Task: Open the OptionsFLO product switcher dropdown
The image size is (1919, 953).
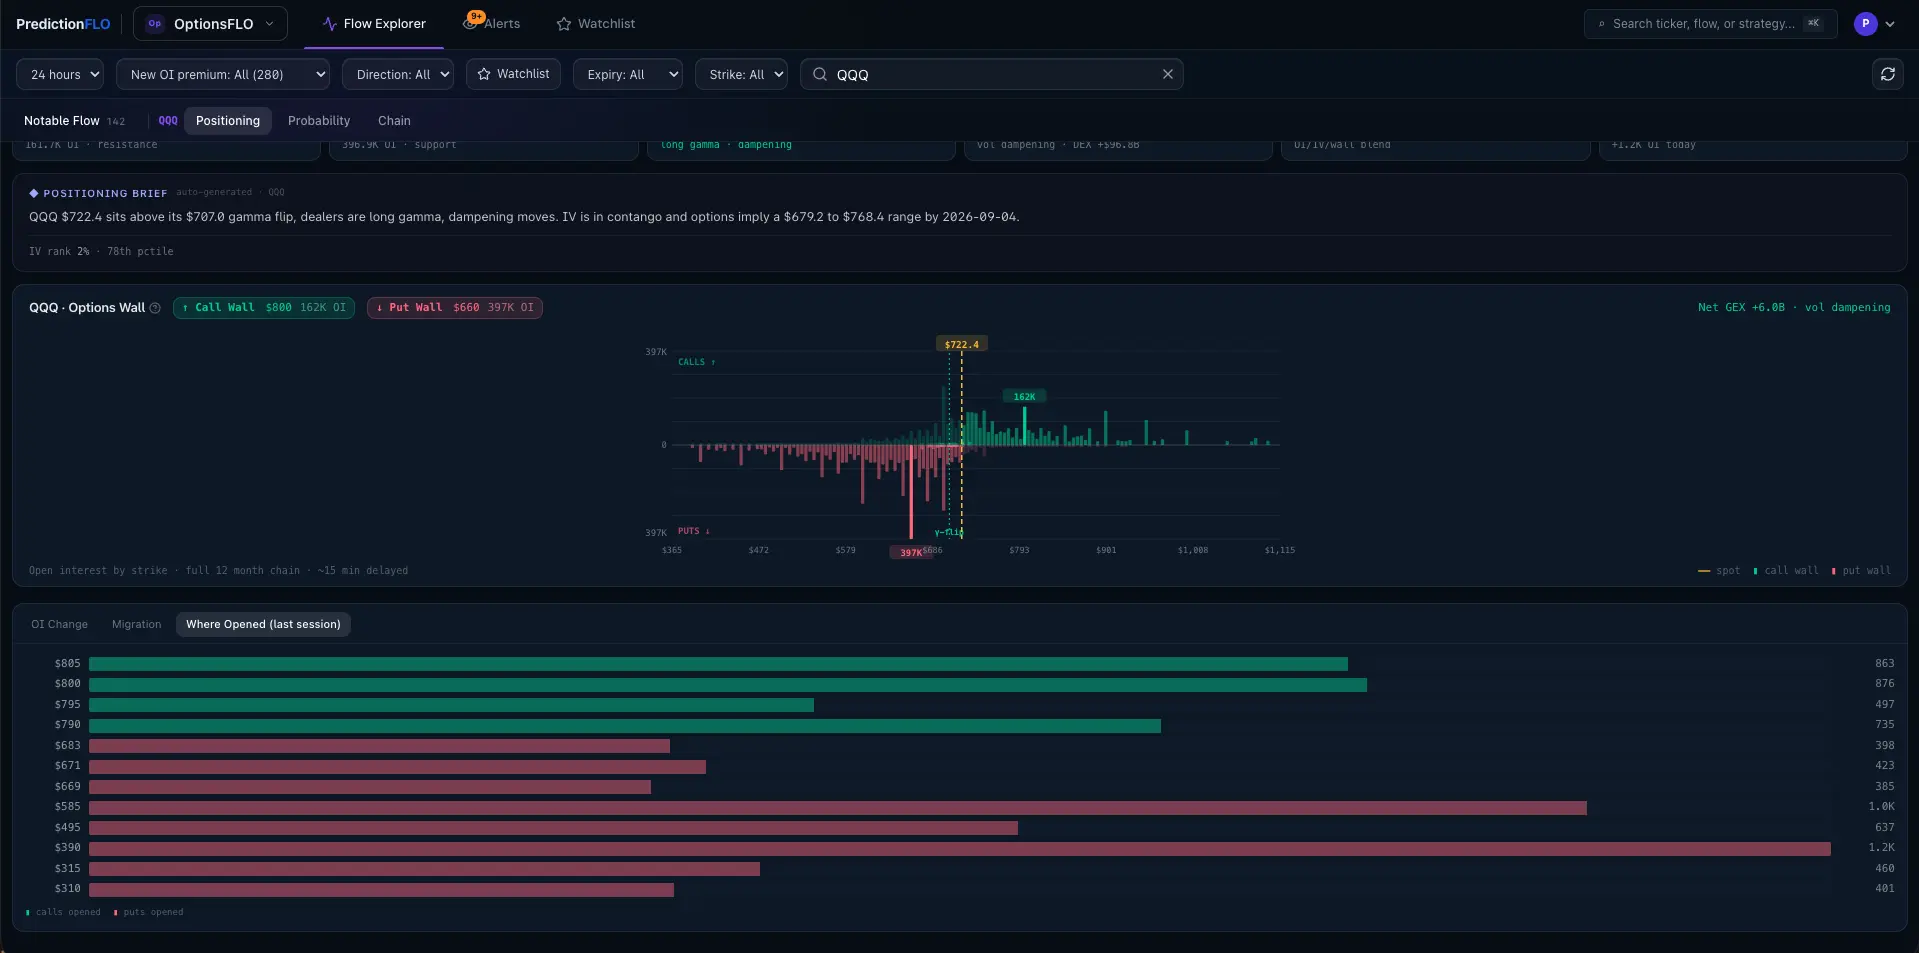Action: tap(210, 24)
